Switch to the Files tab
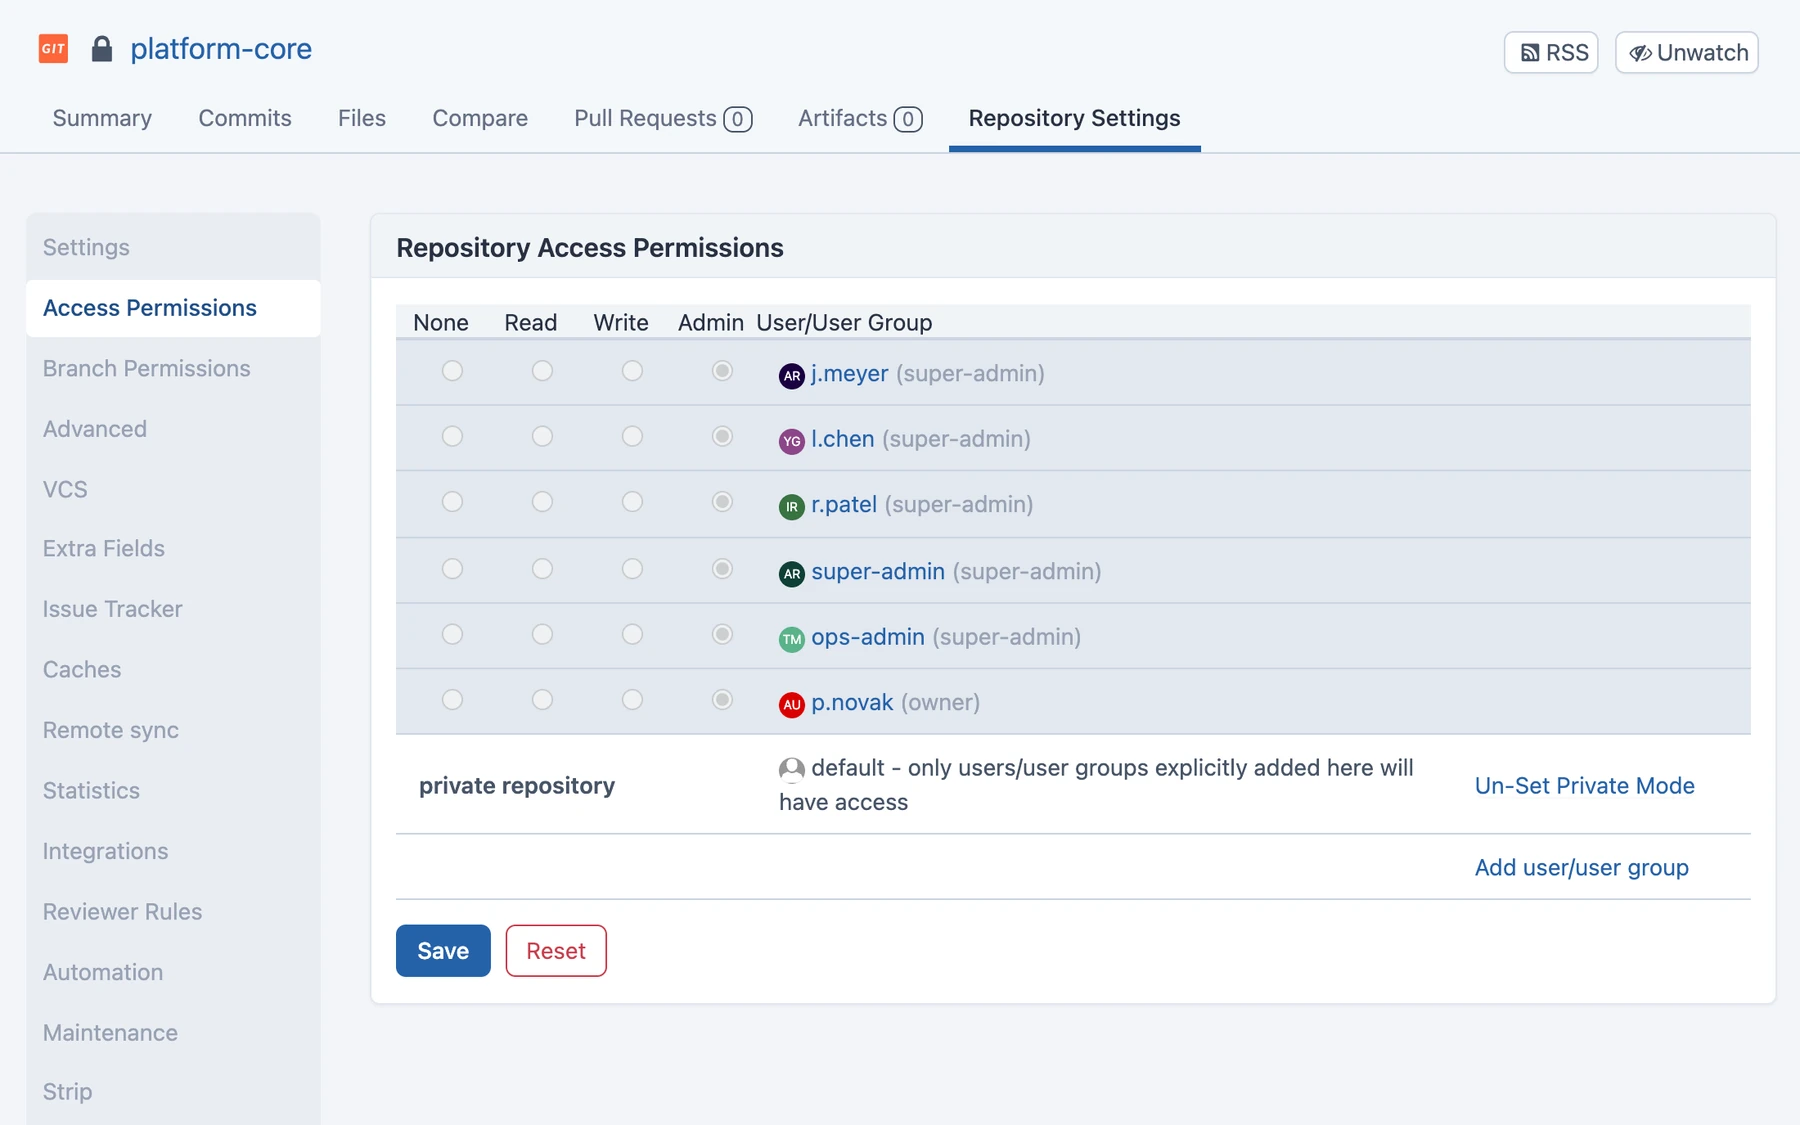This screenshot has height=1125, width=1800. 362,118
